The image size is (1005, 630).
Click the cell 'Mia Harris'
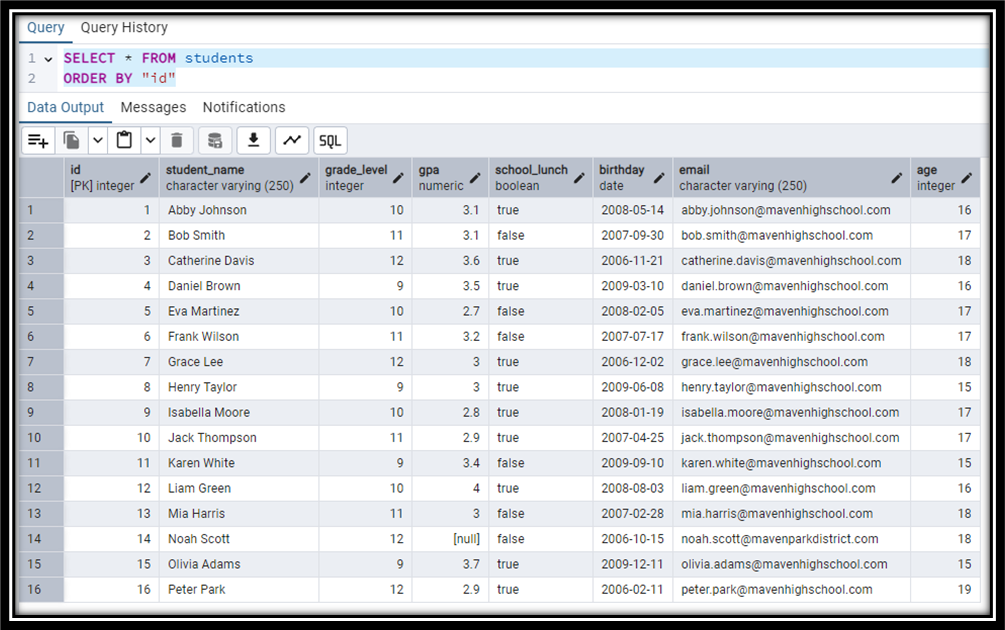click(239, 513)
